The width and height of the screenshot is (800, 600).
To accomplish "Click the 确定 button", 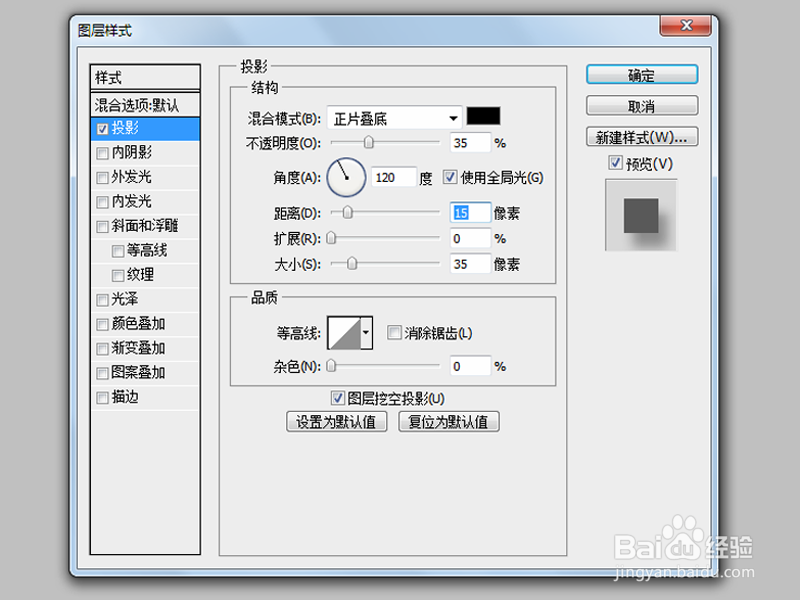I will click(x=640, y=74).
